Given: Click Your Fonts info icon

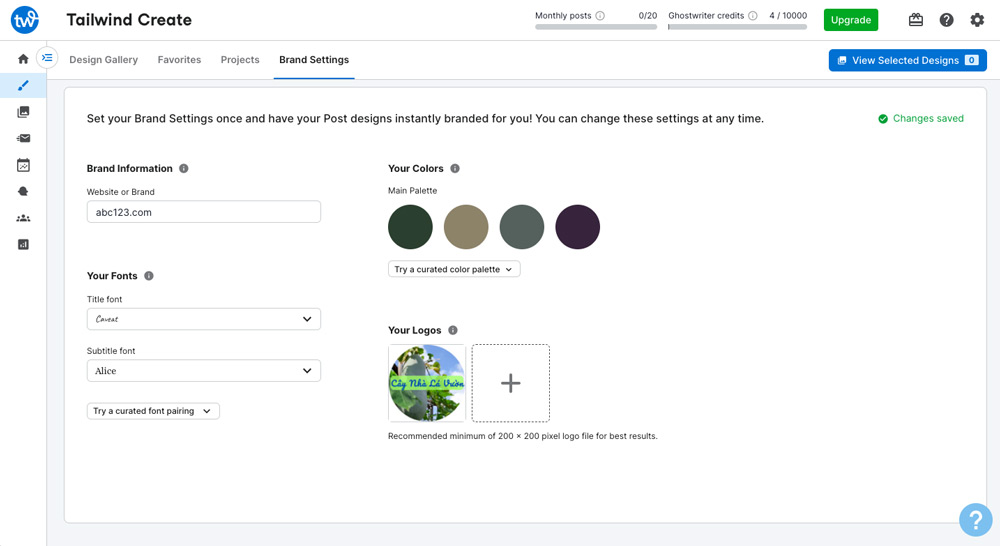Looking at the screenshot, I should point(149,276).
